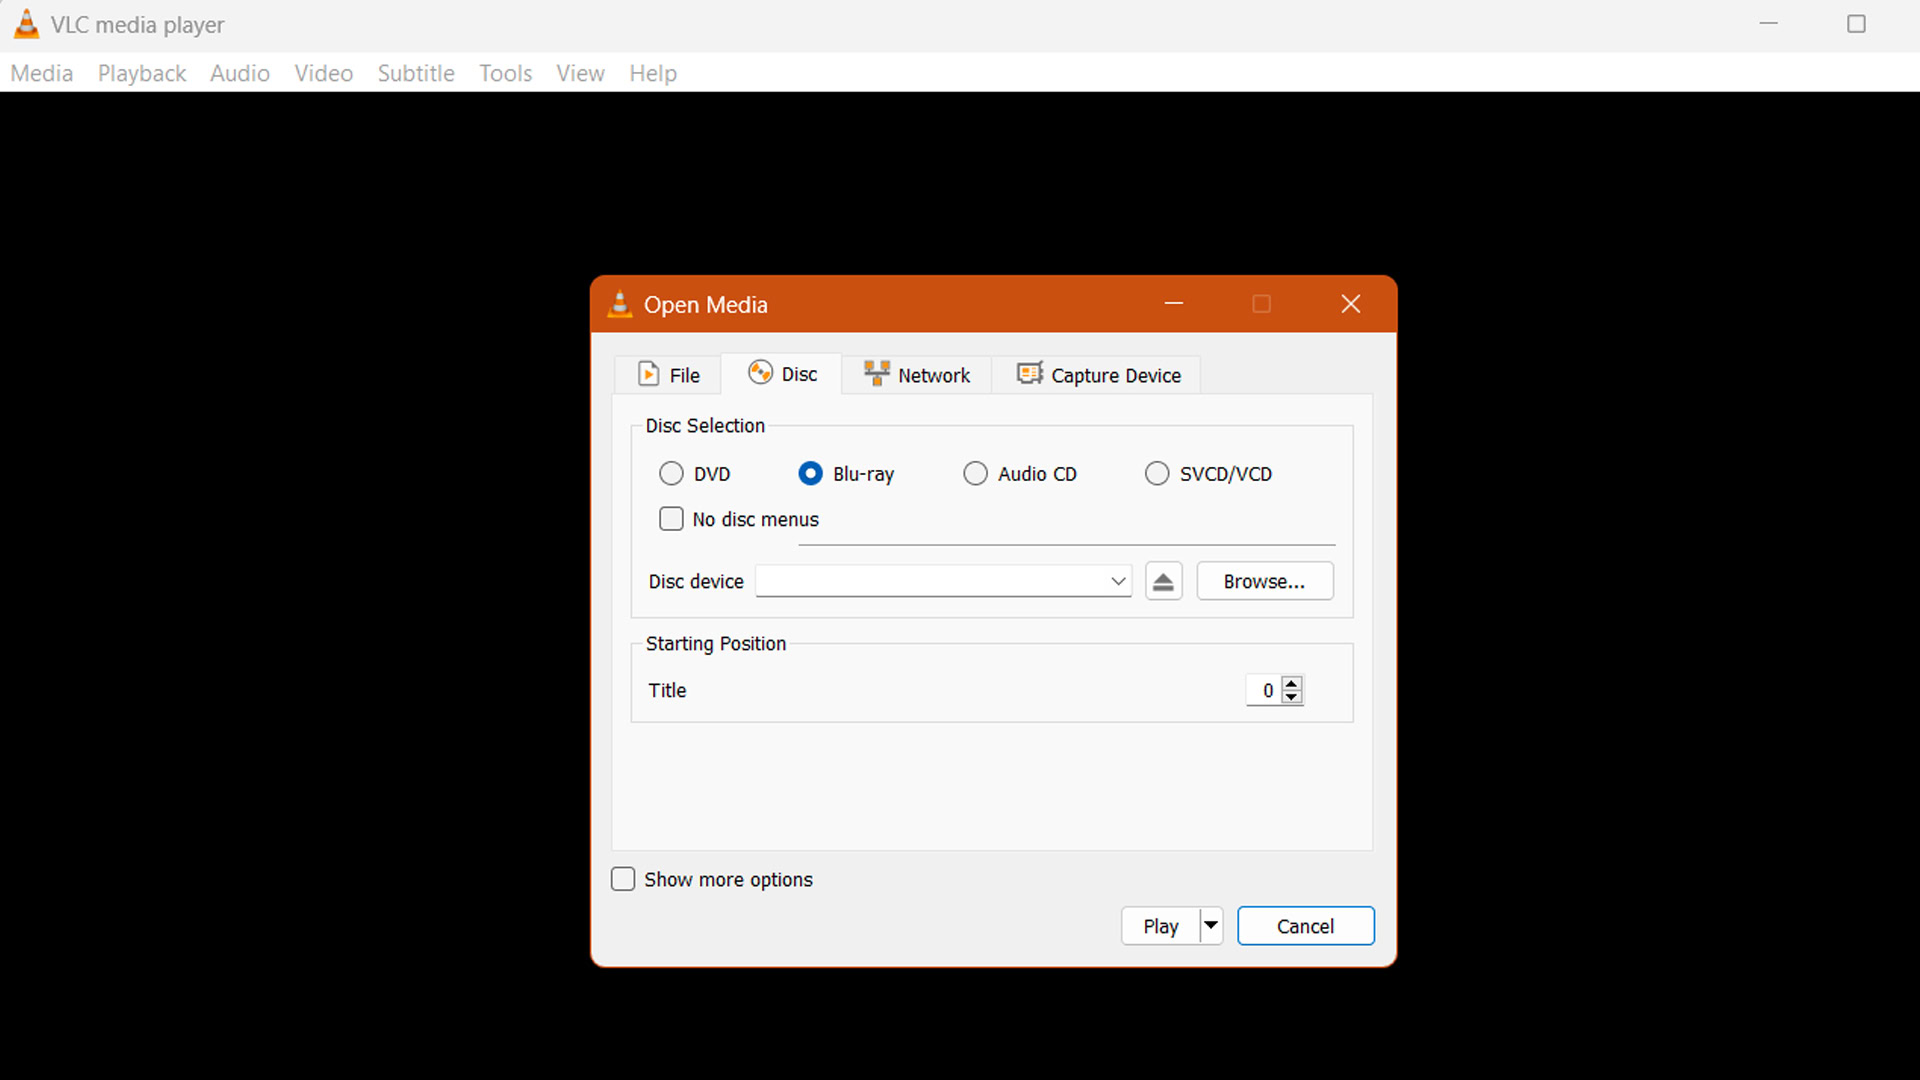Increment the Title starting position stepper

pyautogui.click(x=1292, y=682)
